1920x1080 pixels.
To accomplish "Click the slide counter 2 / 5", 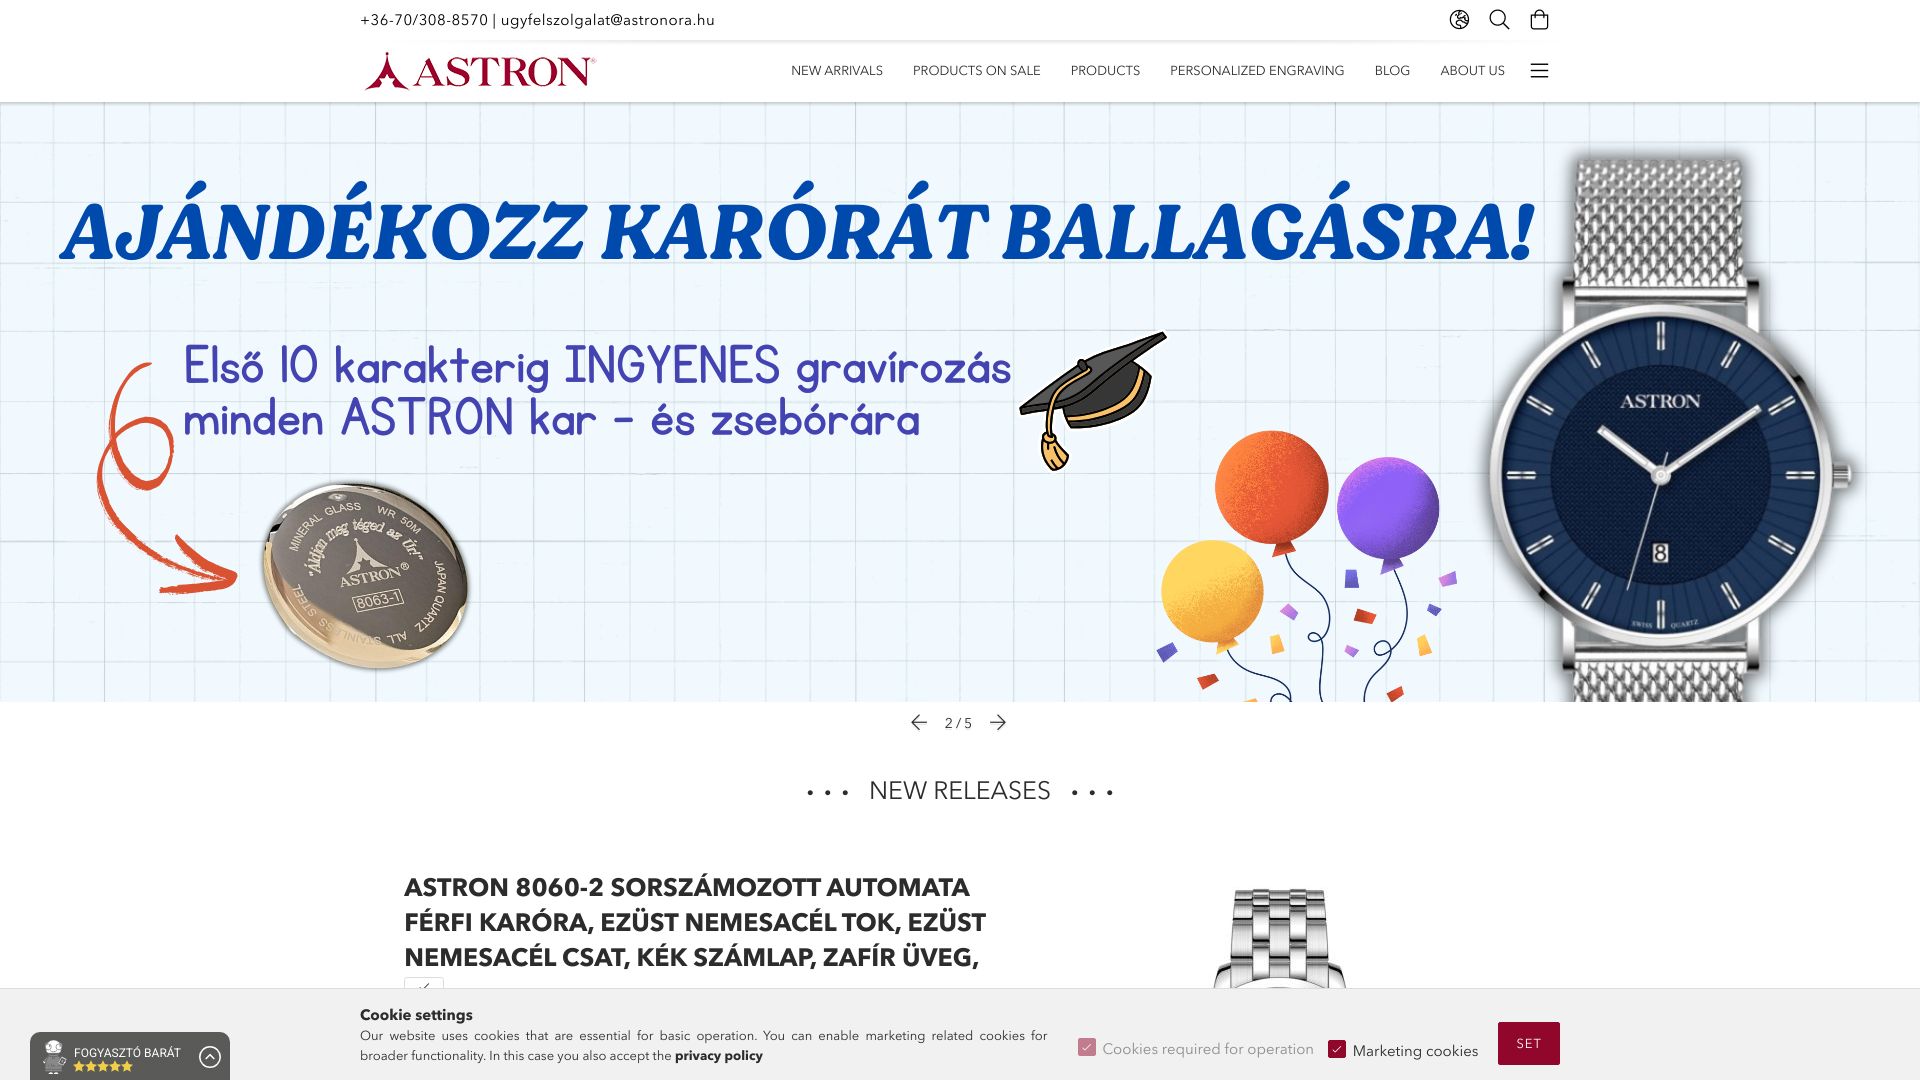I will 958,723.
